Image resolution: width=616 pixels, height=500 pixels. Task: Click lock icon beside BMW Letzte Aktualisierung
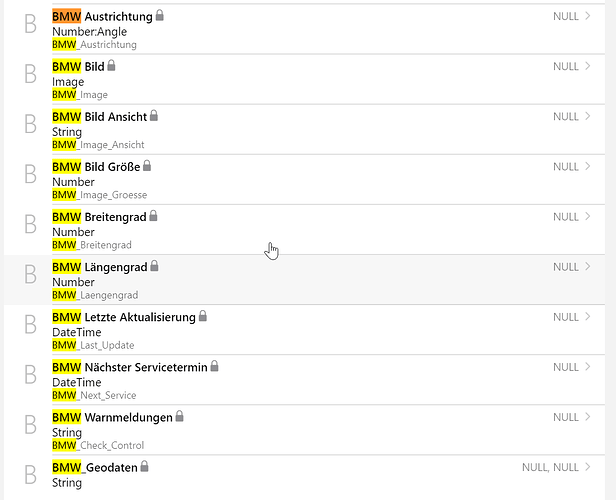pyautogui.click(x=203, y=316)
